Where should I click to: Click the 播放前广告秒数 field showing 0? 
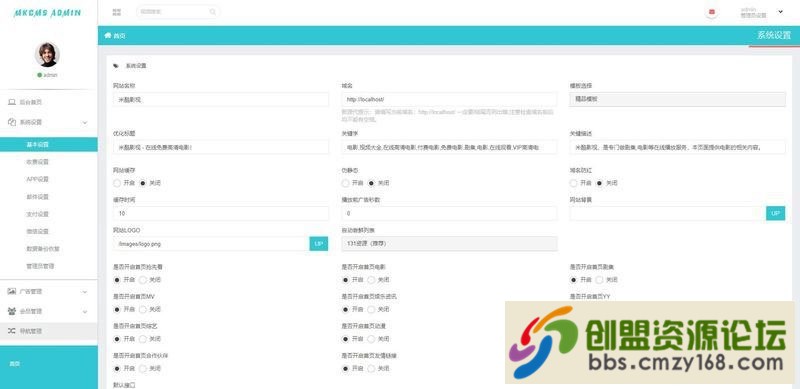[449, 213]
